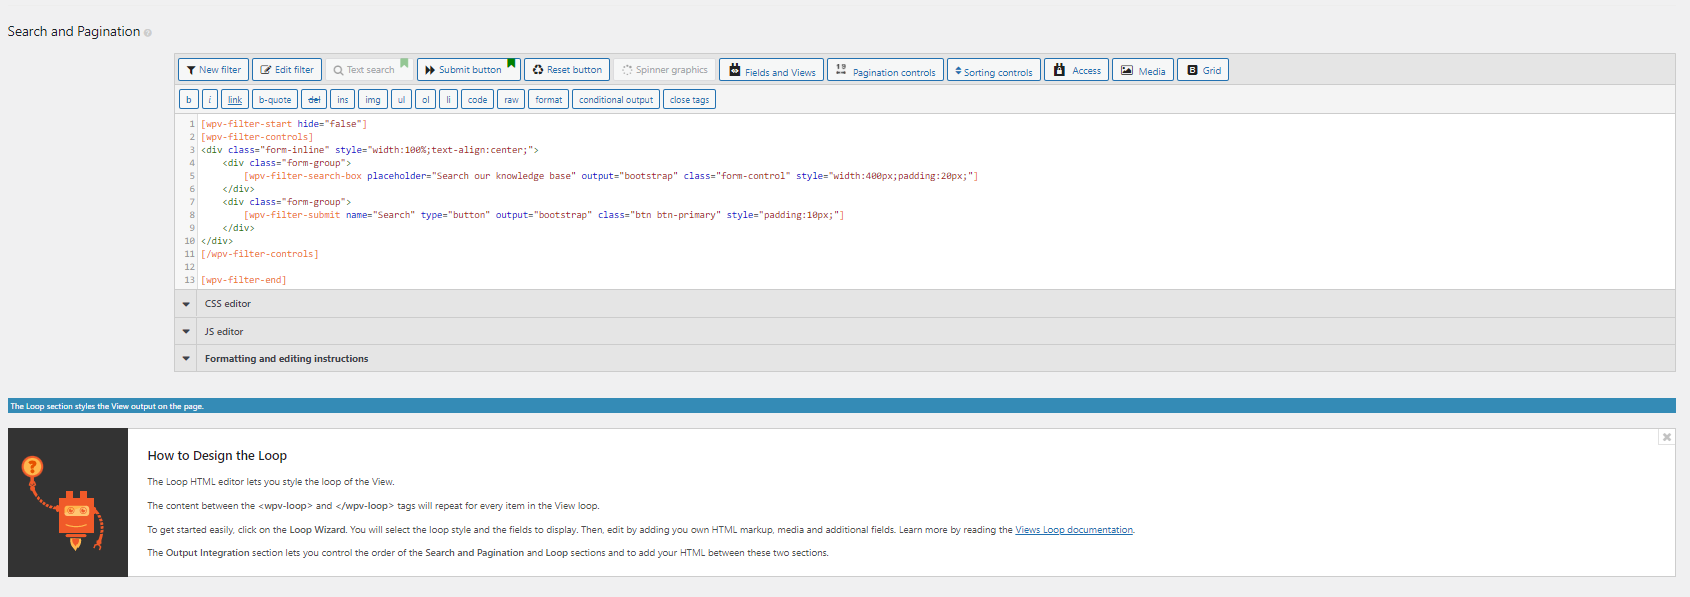The height and width of the screenshot is (597, 1690).
Task: Click the New filter button
Action: pyautogui.click(x=213, y=70)
